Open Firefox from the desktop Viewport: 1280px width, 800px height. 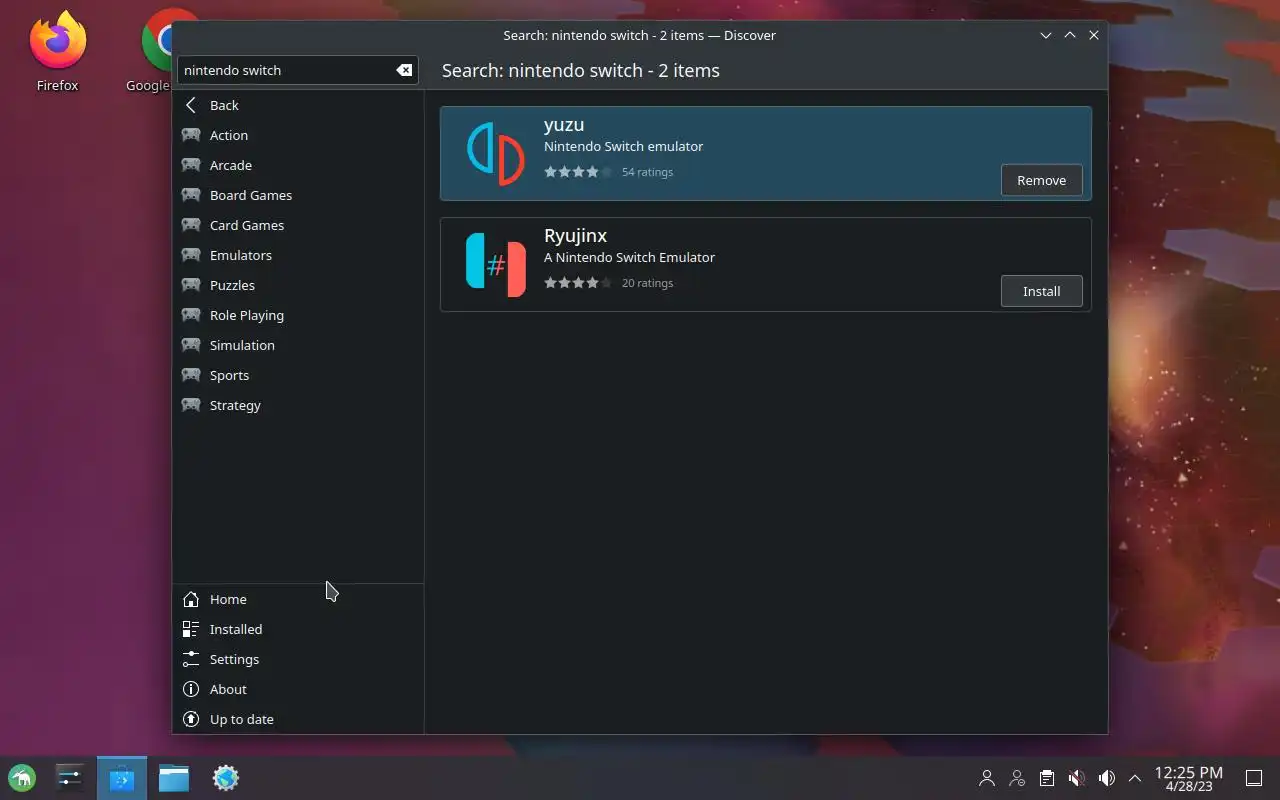point(57,50)
